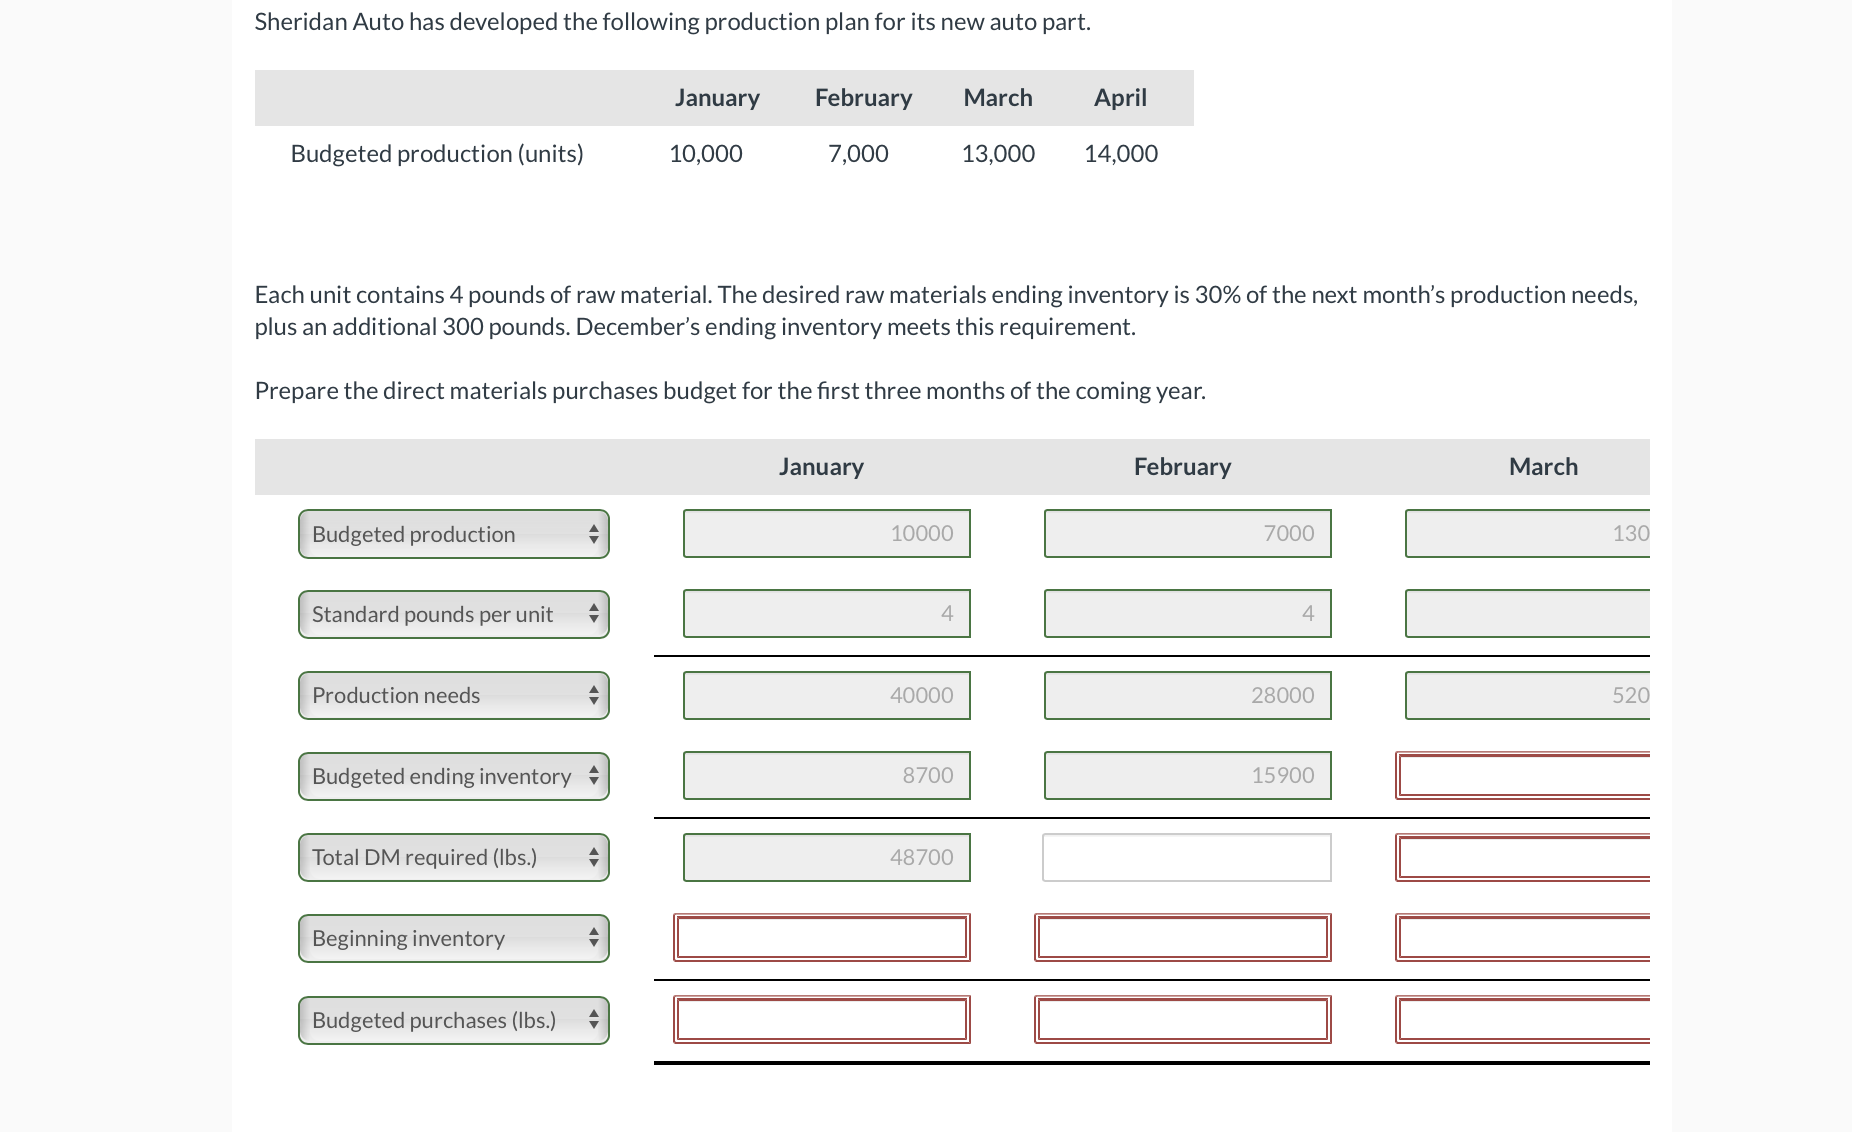Click the April column header in plan table

(1120, 97)
